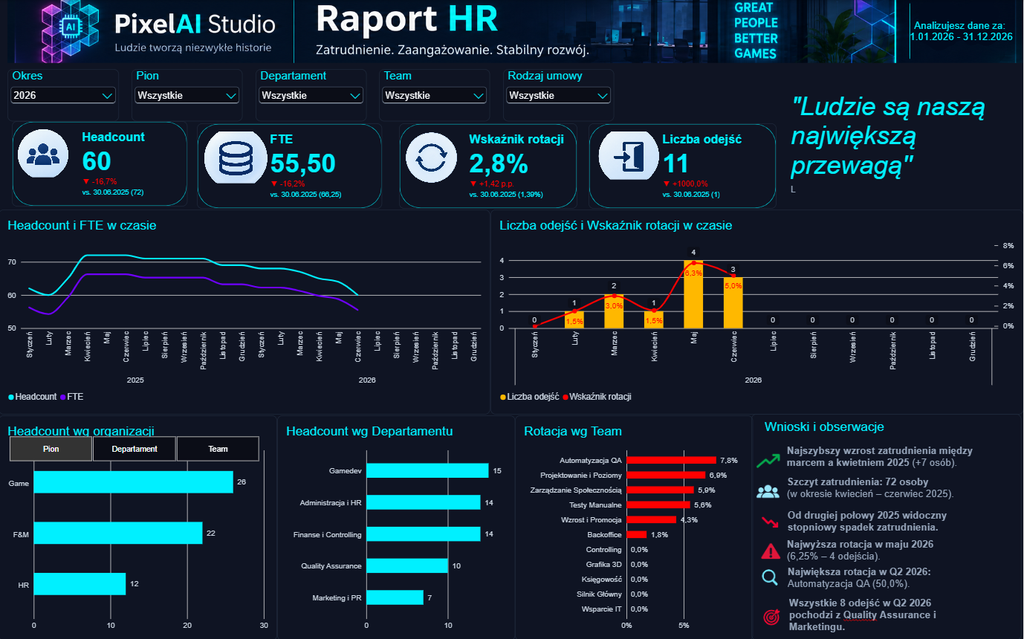This screenshot has width=1024, height=639.
Task: Toggle the FTE legend entry
Action: (x=72, y=397)
